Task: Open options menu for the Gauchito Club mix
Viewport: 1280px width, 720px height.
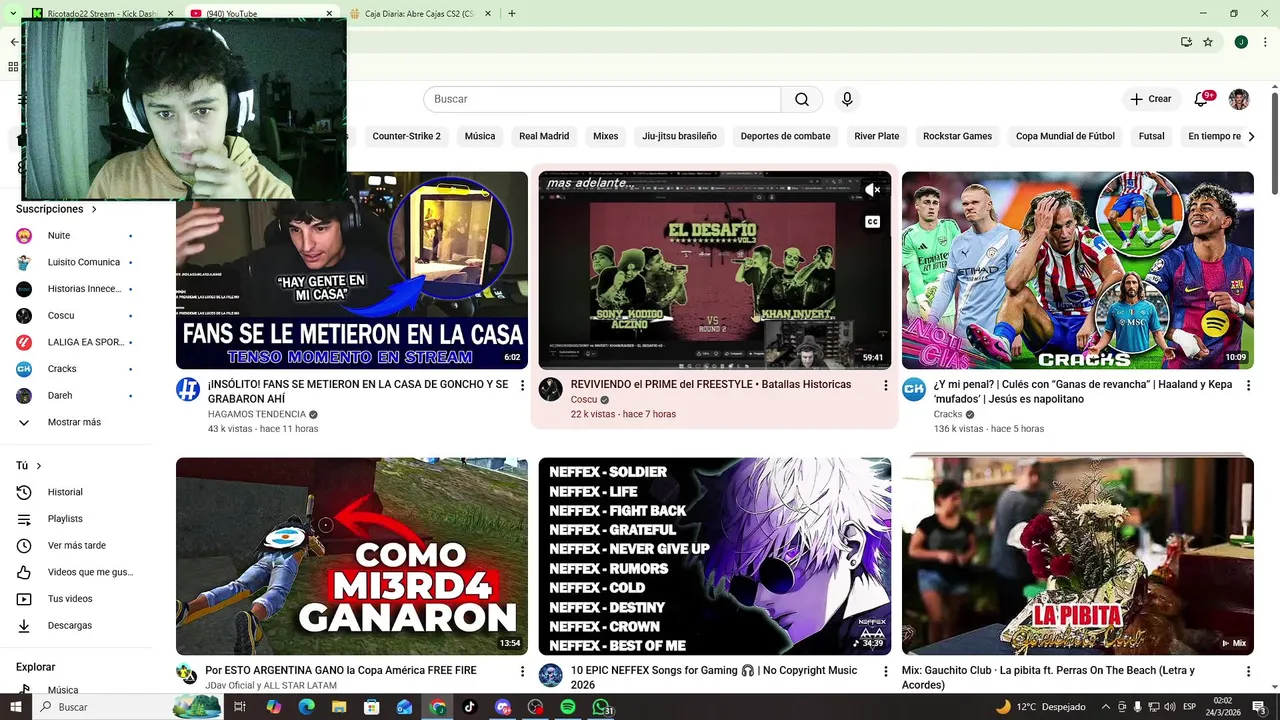Action: (1248, 672)
